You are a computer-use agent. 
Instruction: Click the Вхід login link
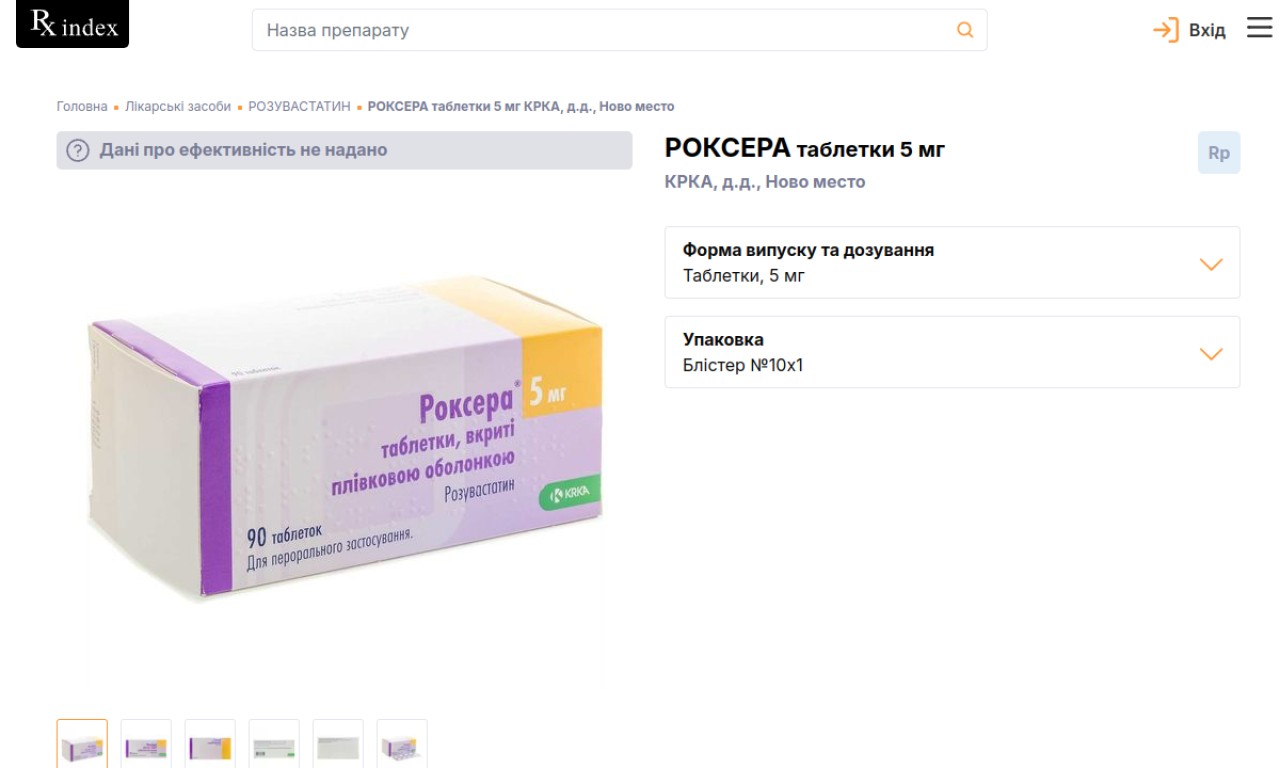1207,30
